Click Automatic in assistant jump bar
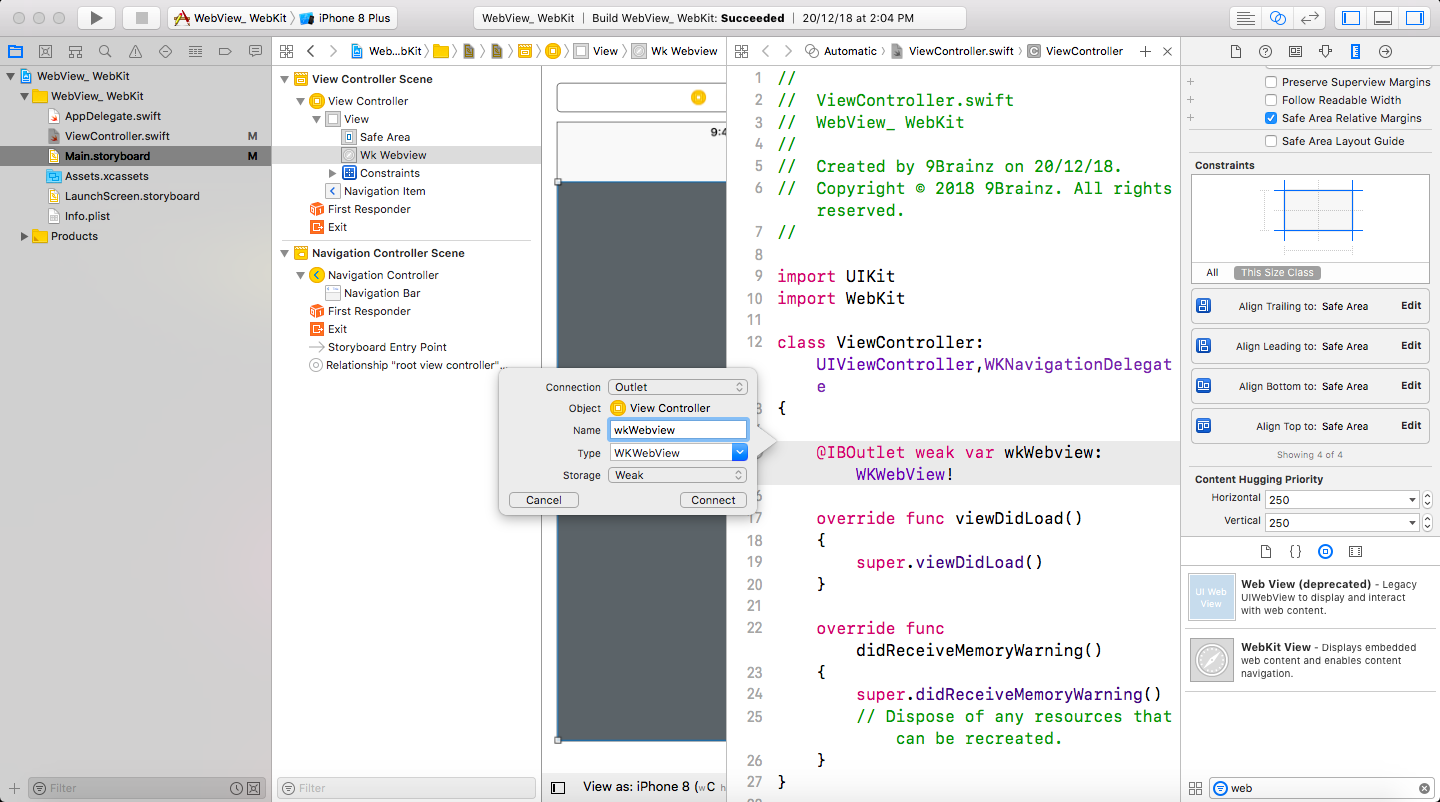This screenshot has height=802, width=1440. 850,51
